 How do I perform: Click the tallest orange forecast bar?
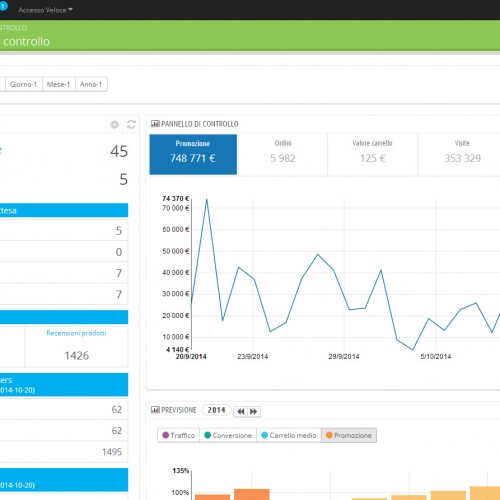[x=485, y=493]
